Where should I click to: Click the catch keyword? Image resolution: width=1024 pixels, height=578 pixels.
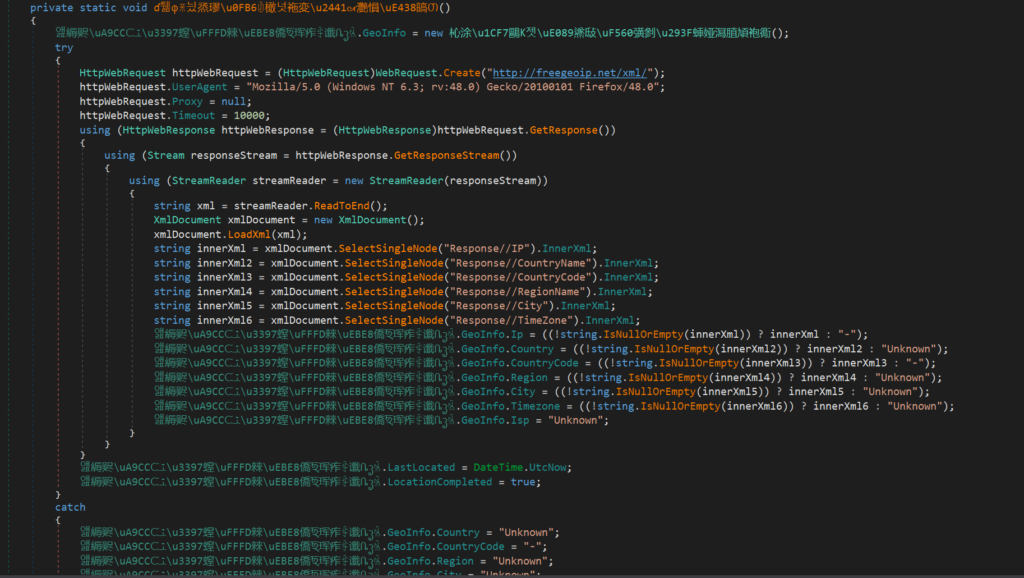pos(70,507)
